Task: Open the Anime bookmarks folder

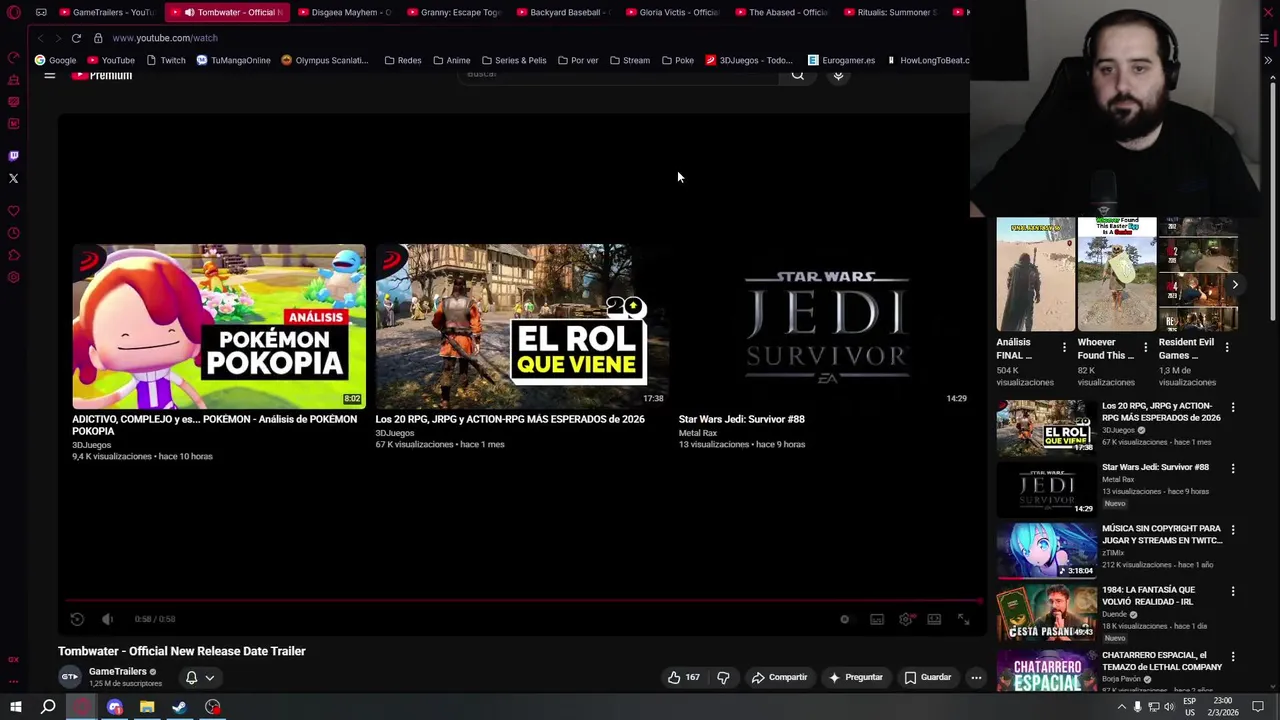Action: [x=451, y=60]
